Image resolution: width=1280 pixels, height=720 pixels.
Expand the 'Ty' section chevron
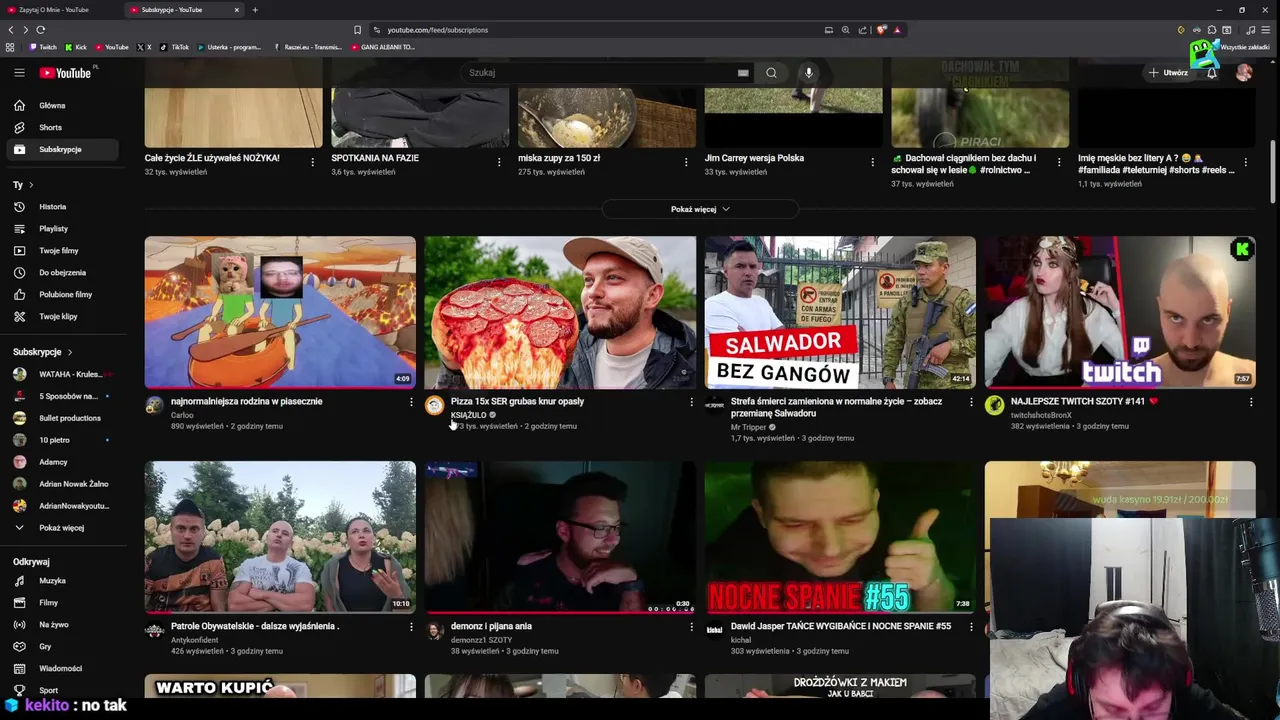pos(31,185)
